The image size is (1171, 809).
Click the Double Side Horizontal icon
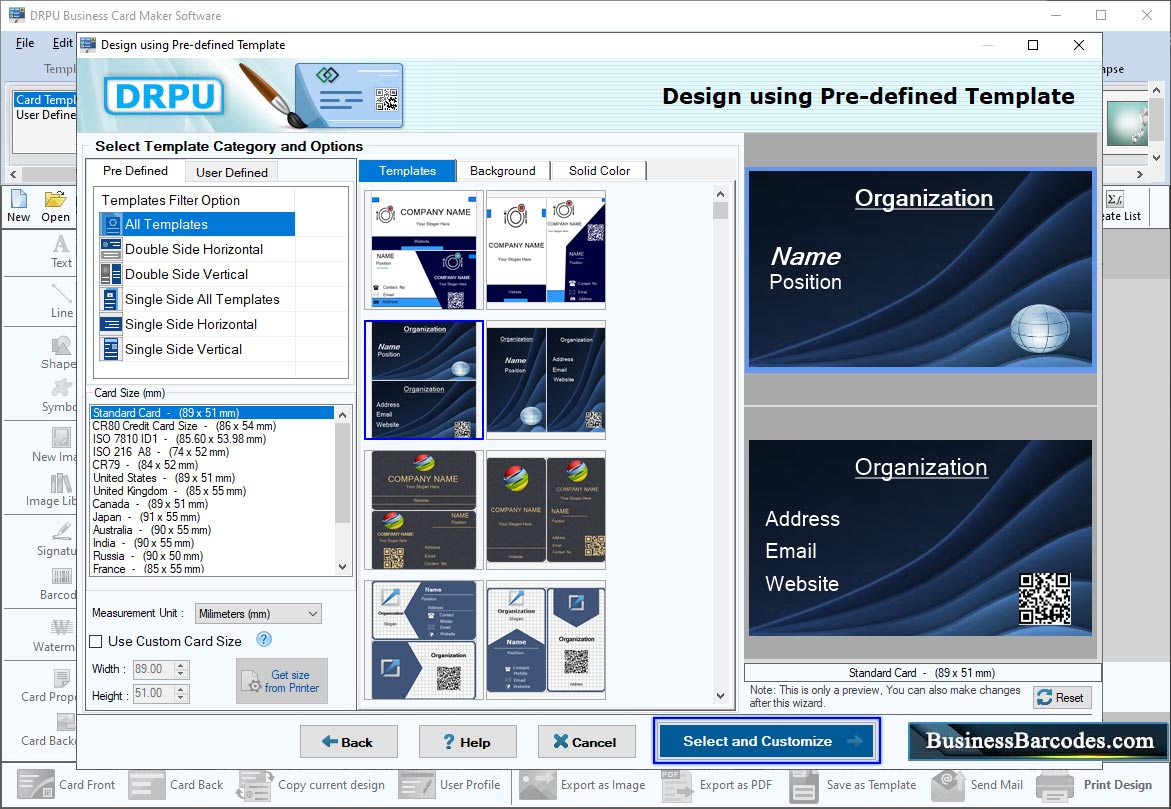(x=111, y=249)
